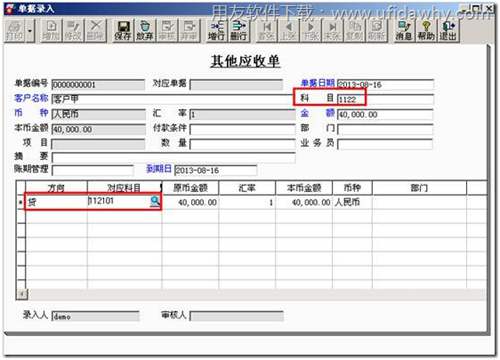Click the 到期日 field showing 2013-08-16

216,170
